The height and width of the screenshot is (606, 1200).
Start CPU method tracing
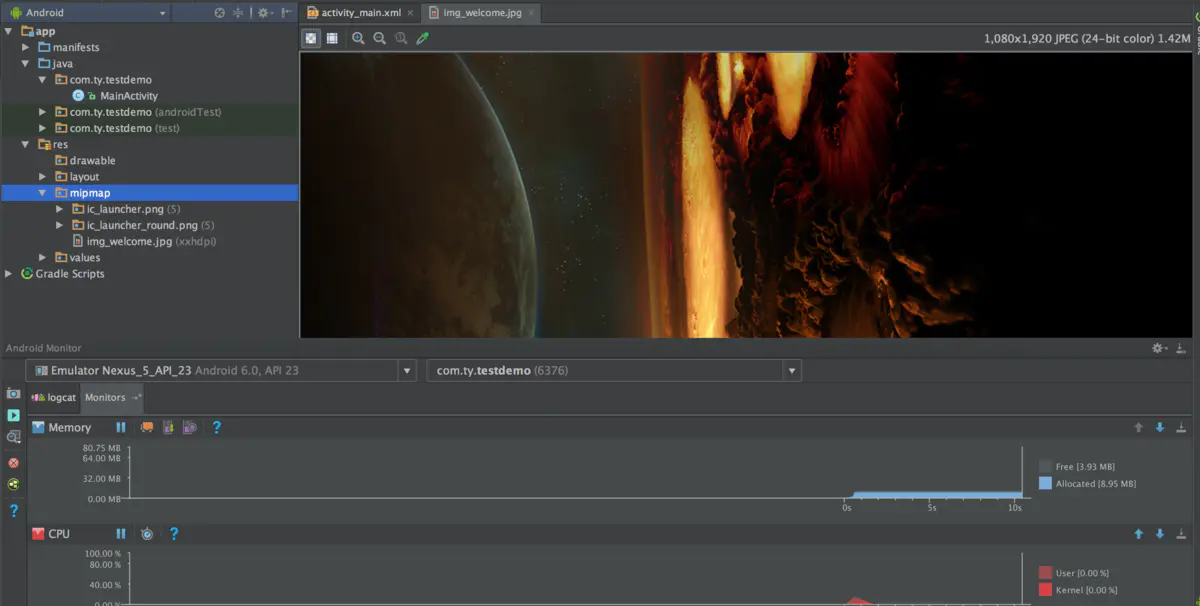click(x=147, y=534)
